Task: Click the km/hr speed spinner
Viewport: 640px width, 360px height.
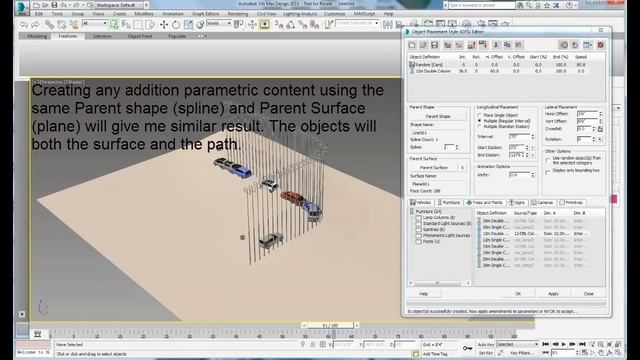Action: (533, 175)
